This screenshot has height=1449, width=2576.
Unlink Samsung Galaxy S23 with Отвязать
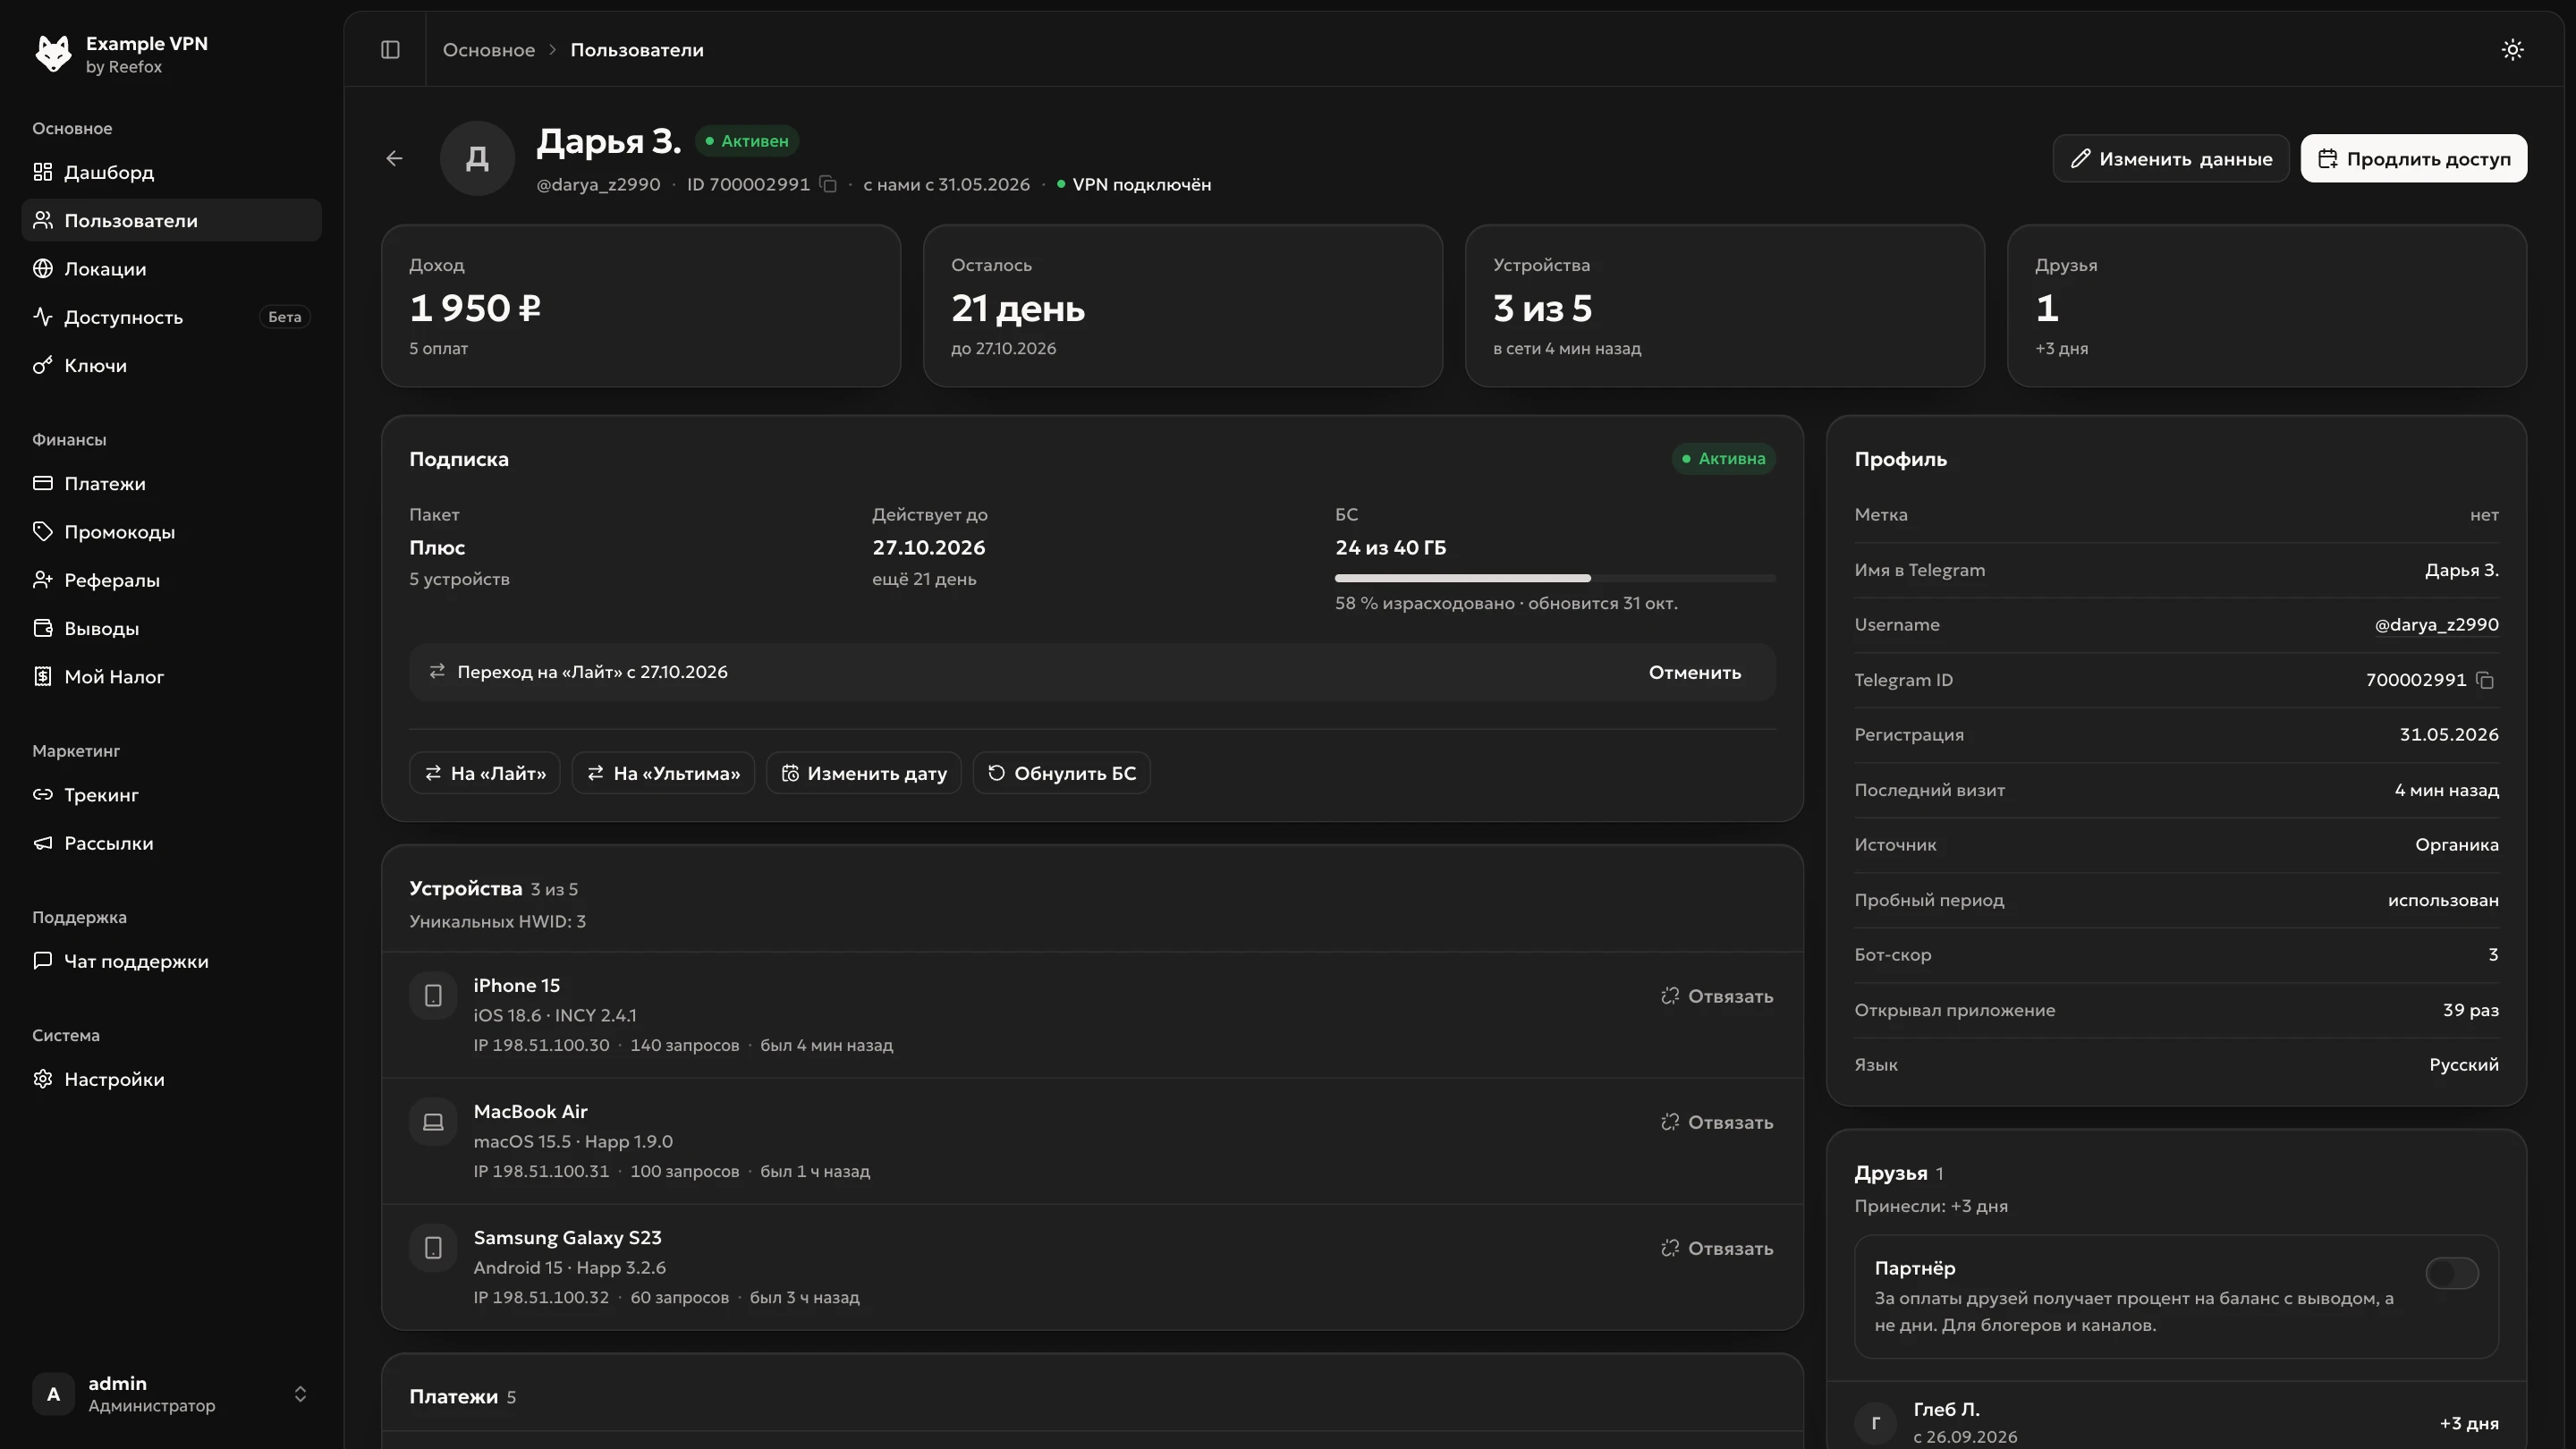pyautogui.click(x=1717, y=1248)
